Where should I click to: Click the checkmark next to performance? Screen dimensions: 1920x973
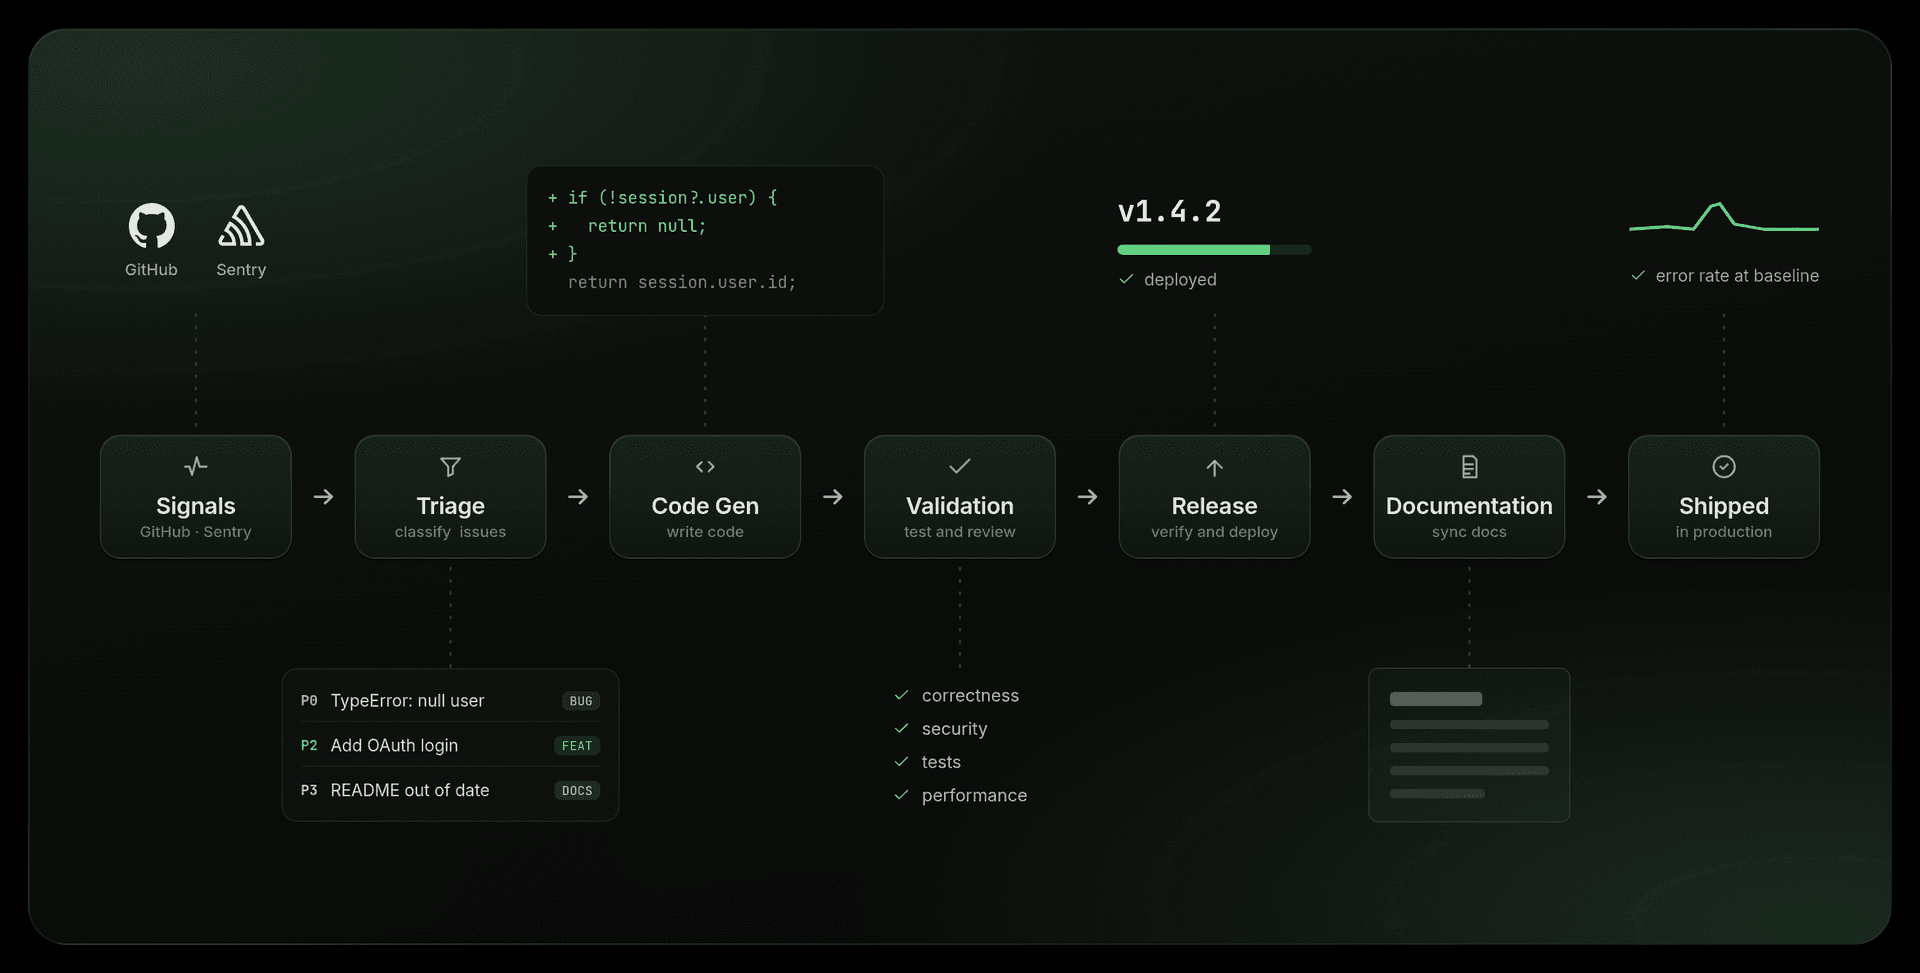tap(901, 795)
